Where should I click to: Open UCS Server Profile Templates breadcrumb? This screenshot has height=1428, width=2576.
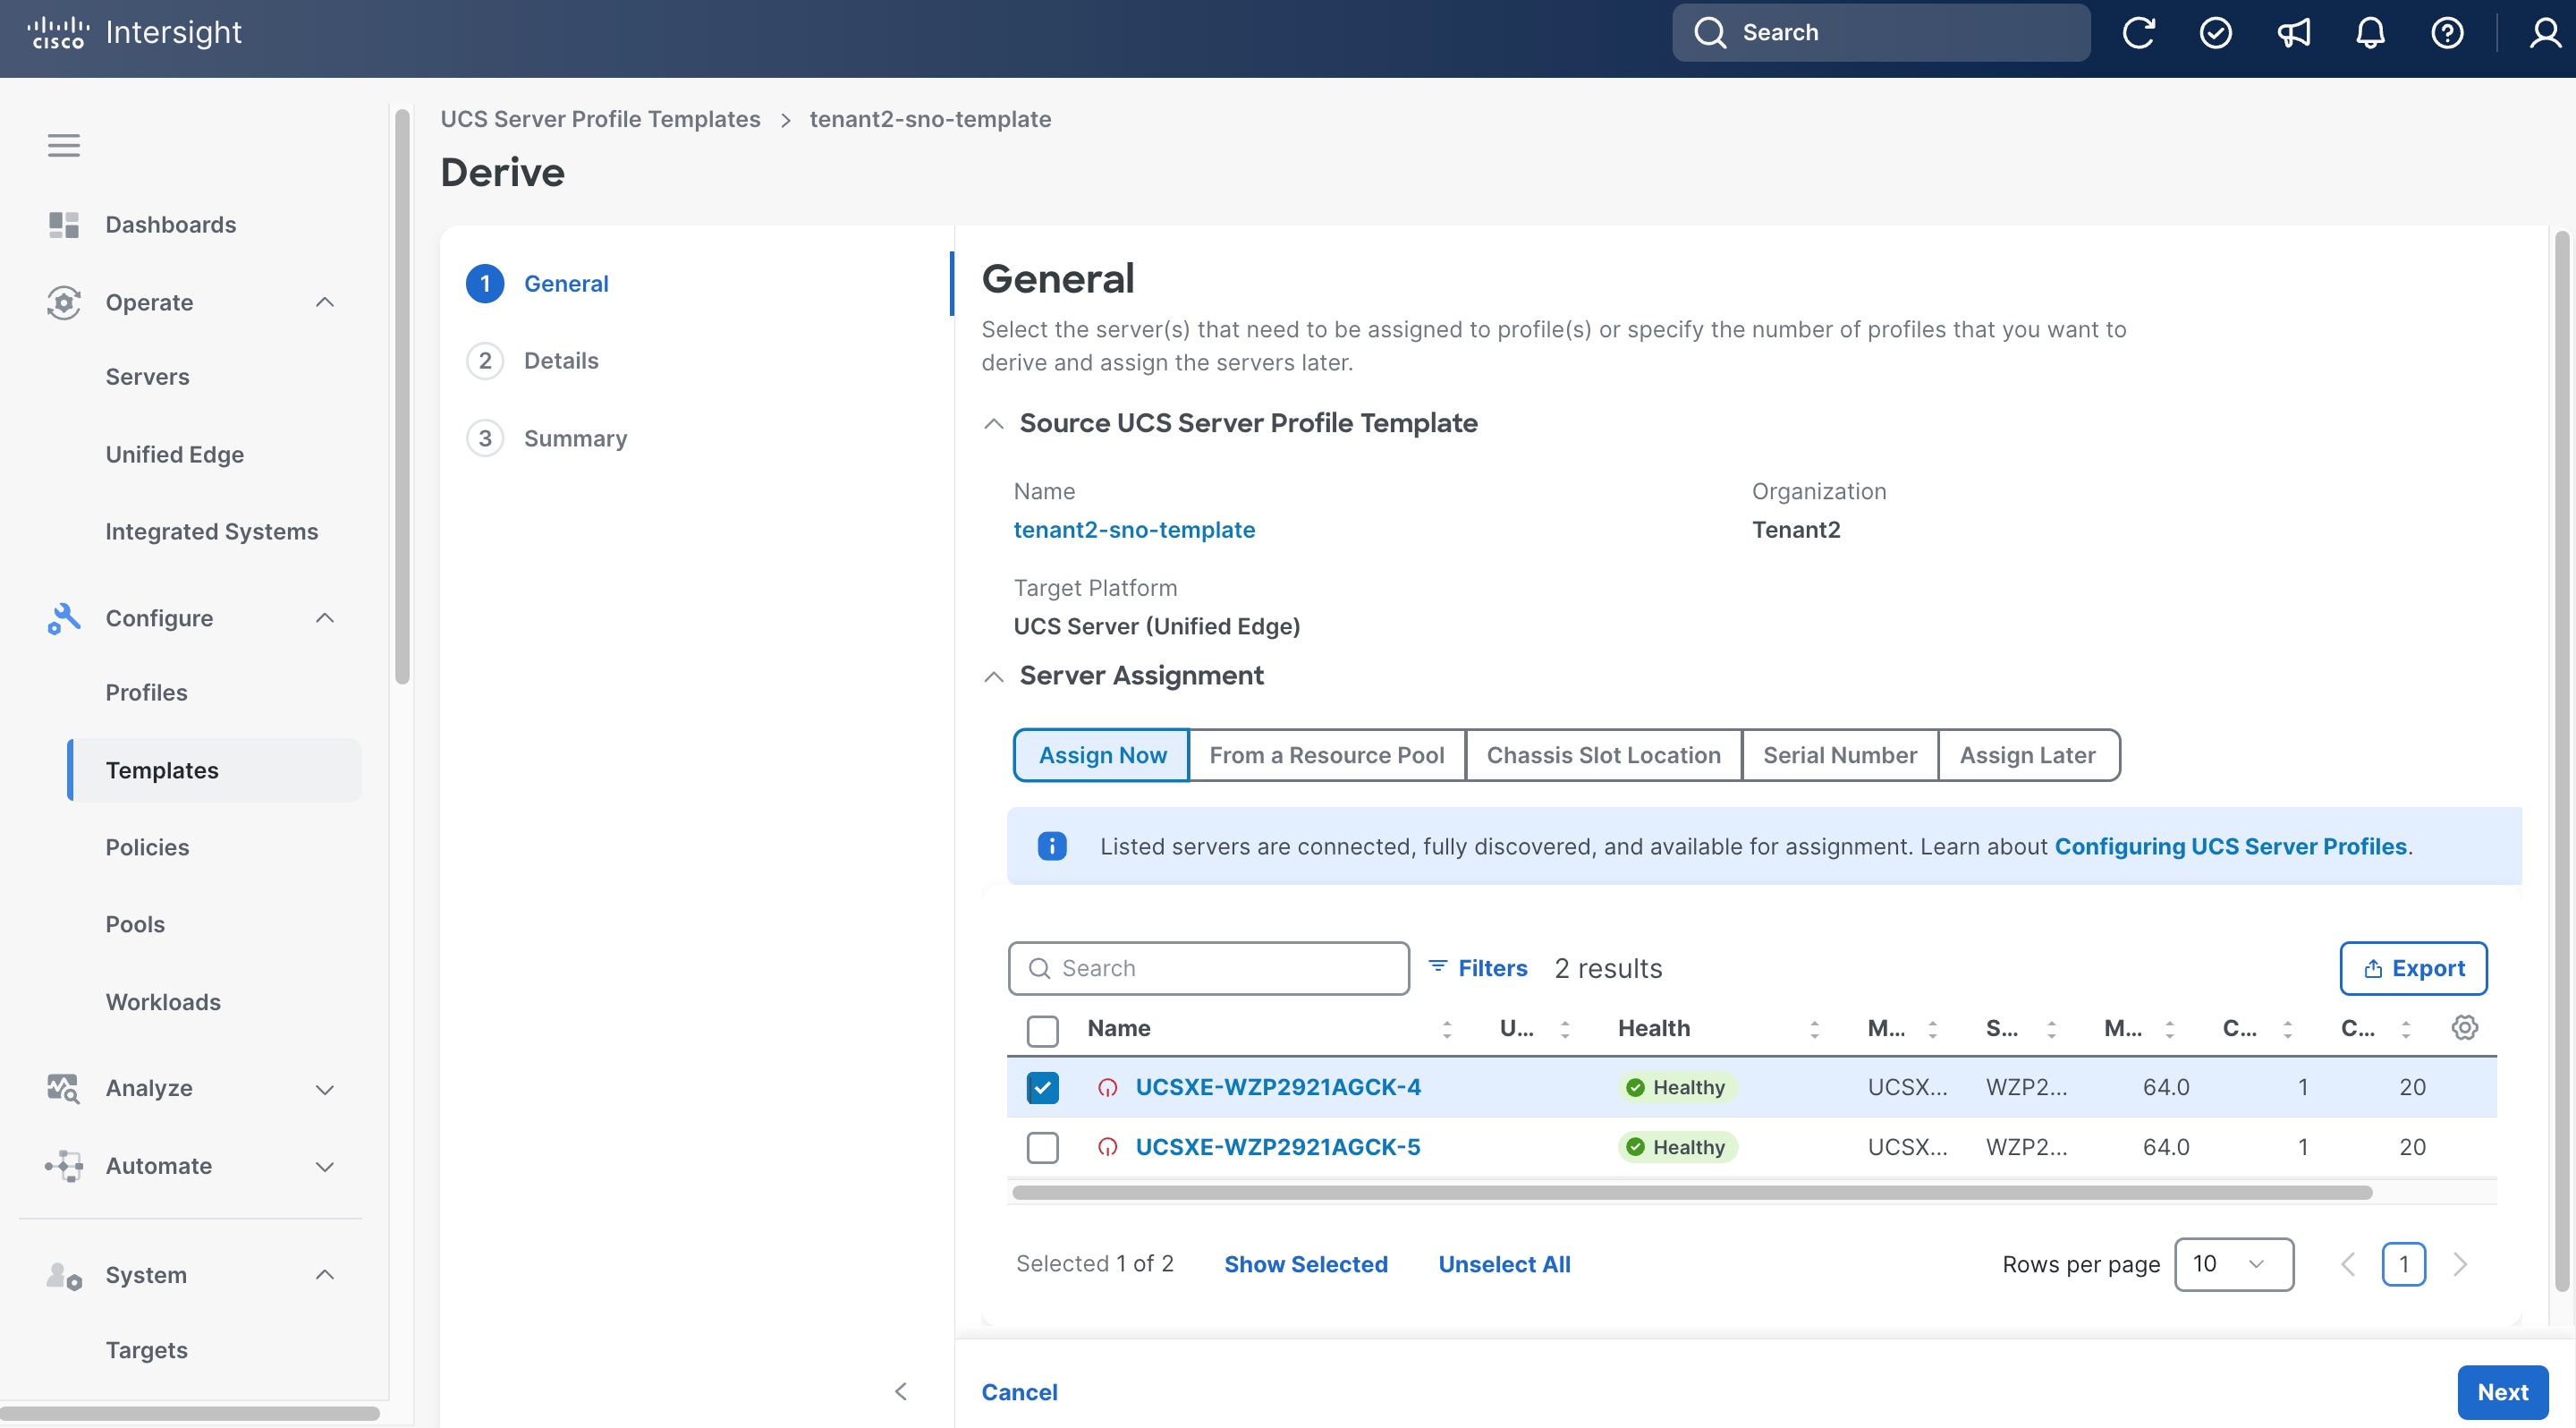coord(600,119)
